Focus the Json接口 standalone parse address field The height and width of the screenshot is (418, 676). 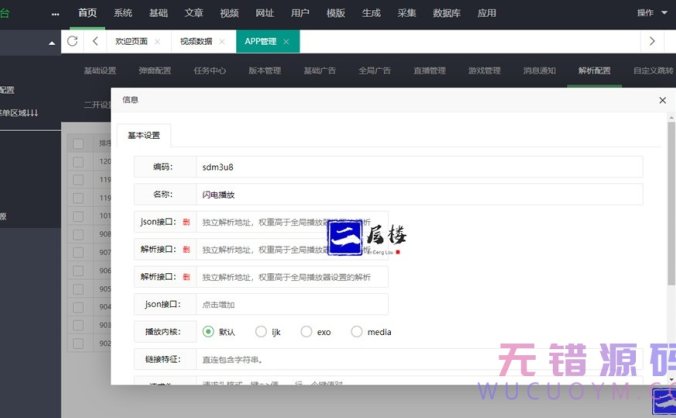point(292,222)
